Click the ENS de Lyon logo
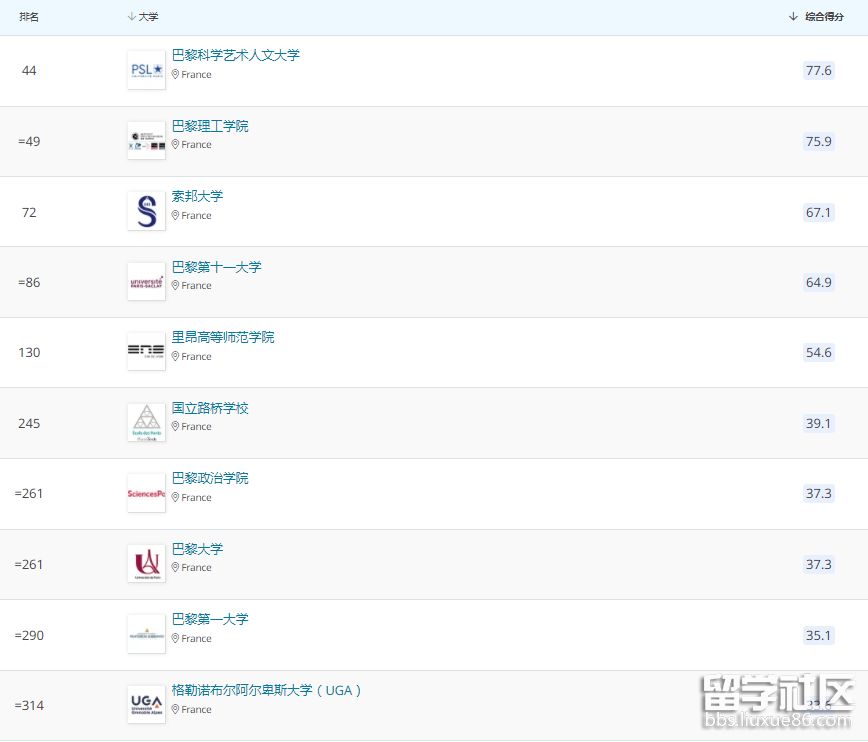Screen dimensions: 868x742 coord(146,352)
